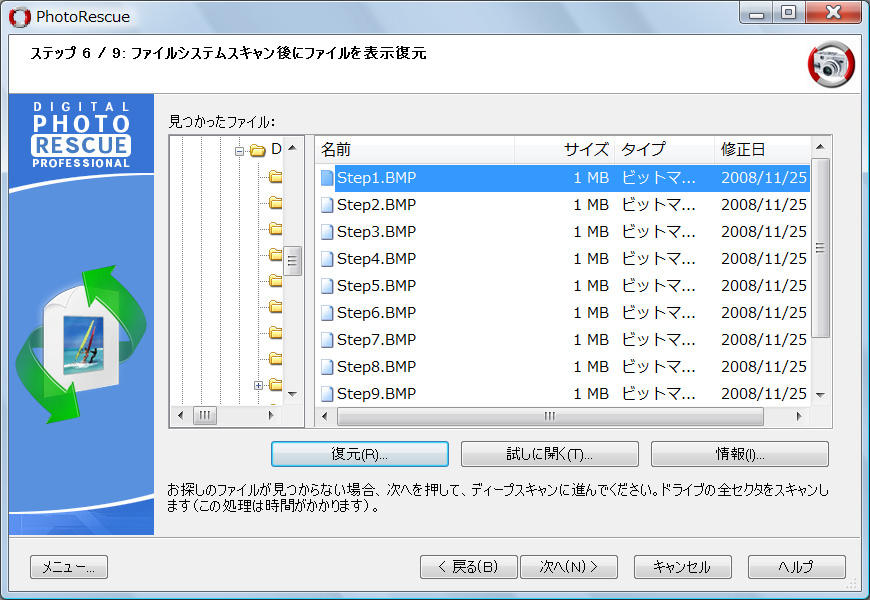This screenshot has width=870, height=600.
Task: Click folder tree horizontal scrollbar thumb
Action: click(205, 415)
